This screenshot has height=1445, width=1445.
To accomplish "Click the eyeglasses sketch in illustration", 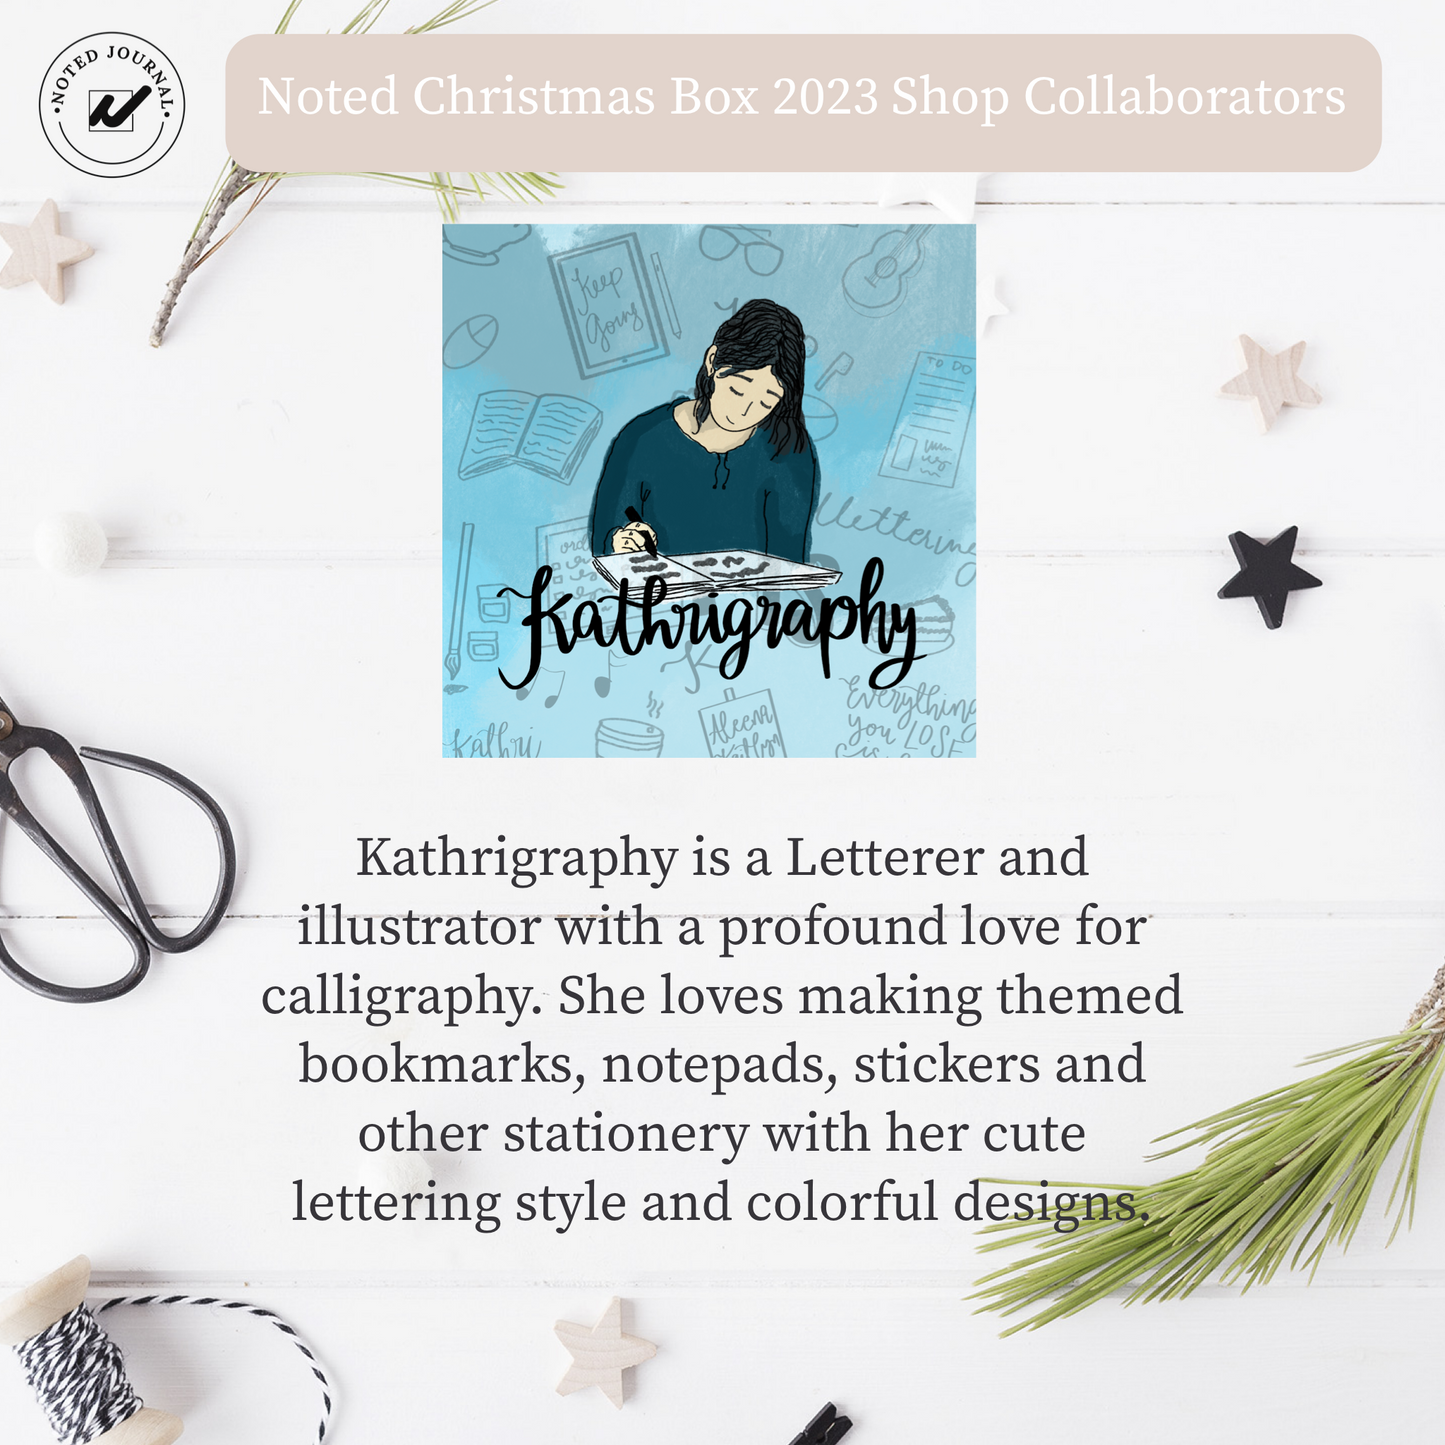I will [x=741, y=249].
